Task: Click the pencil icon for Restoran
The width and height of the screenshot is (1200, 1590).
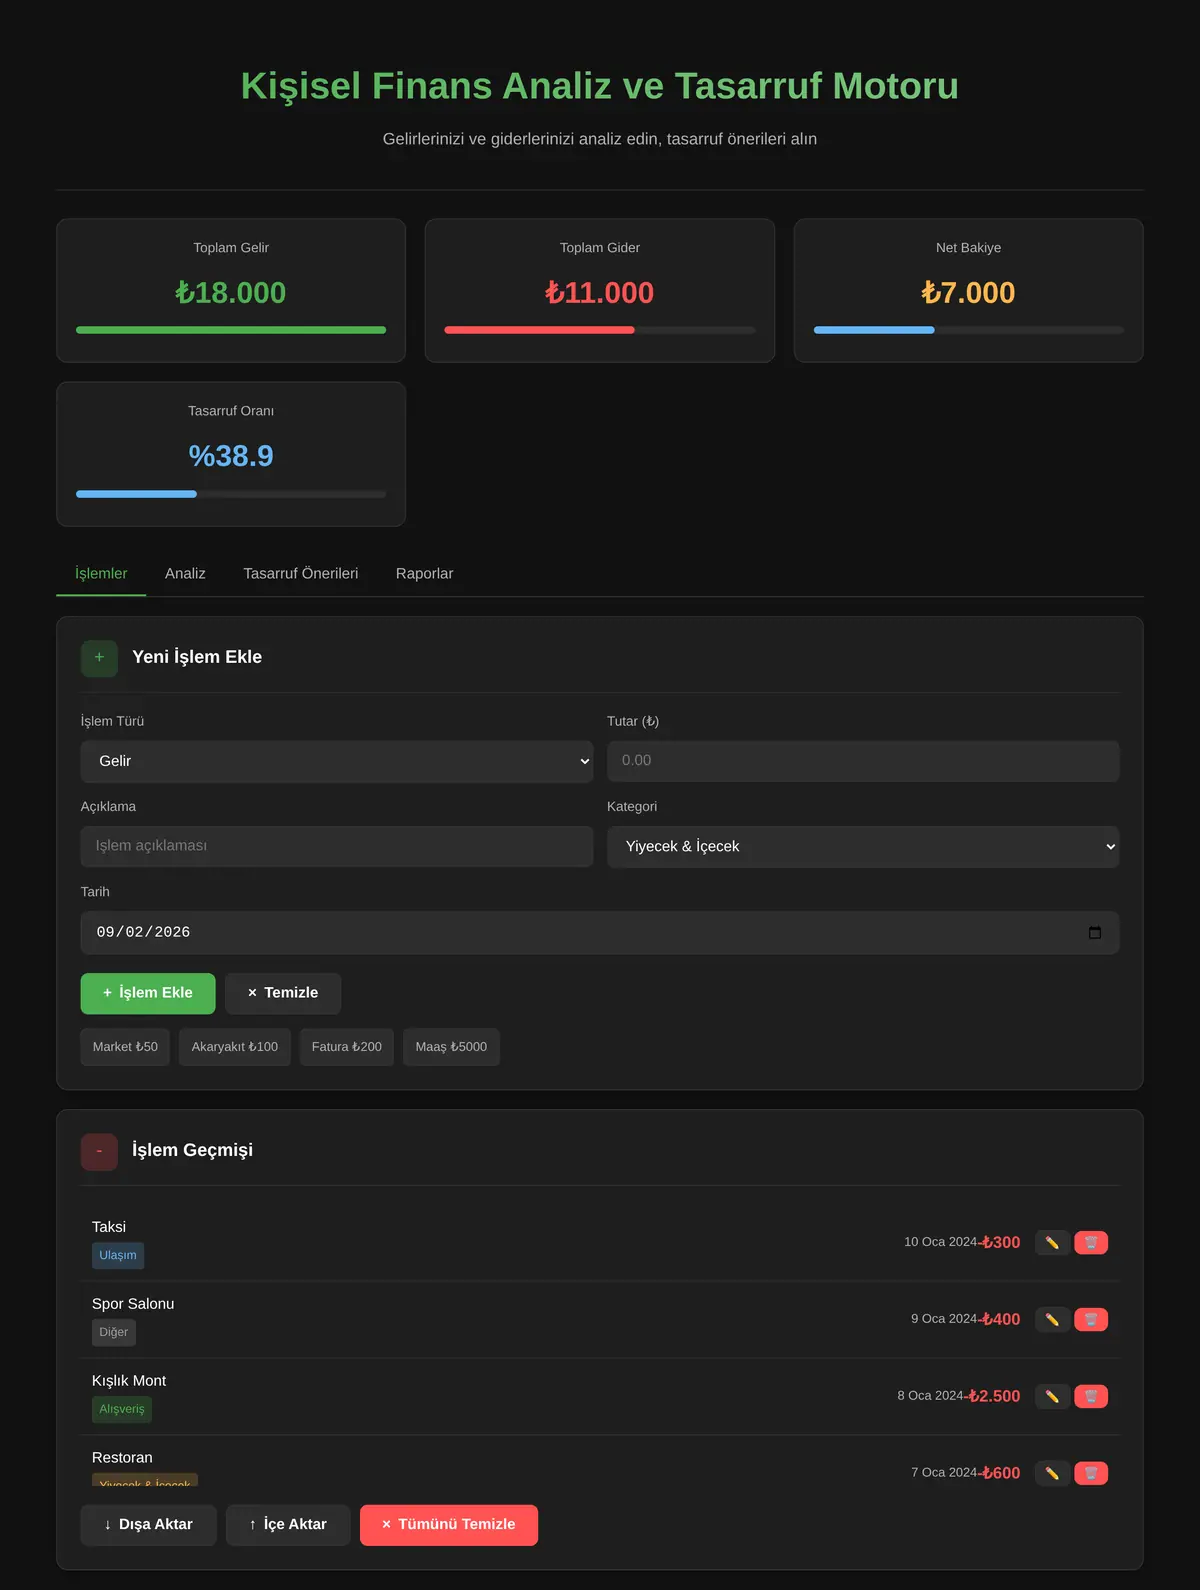Action: point(1052,1473)
